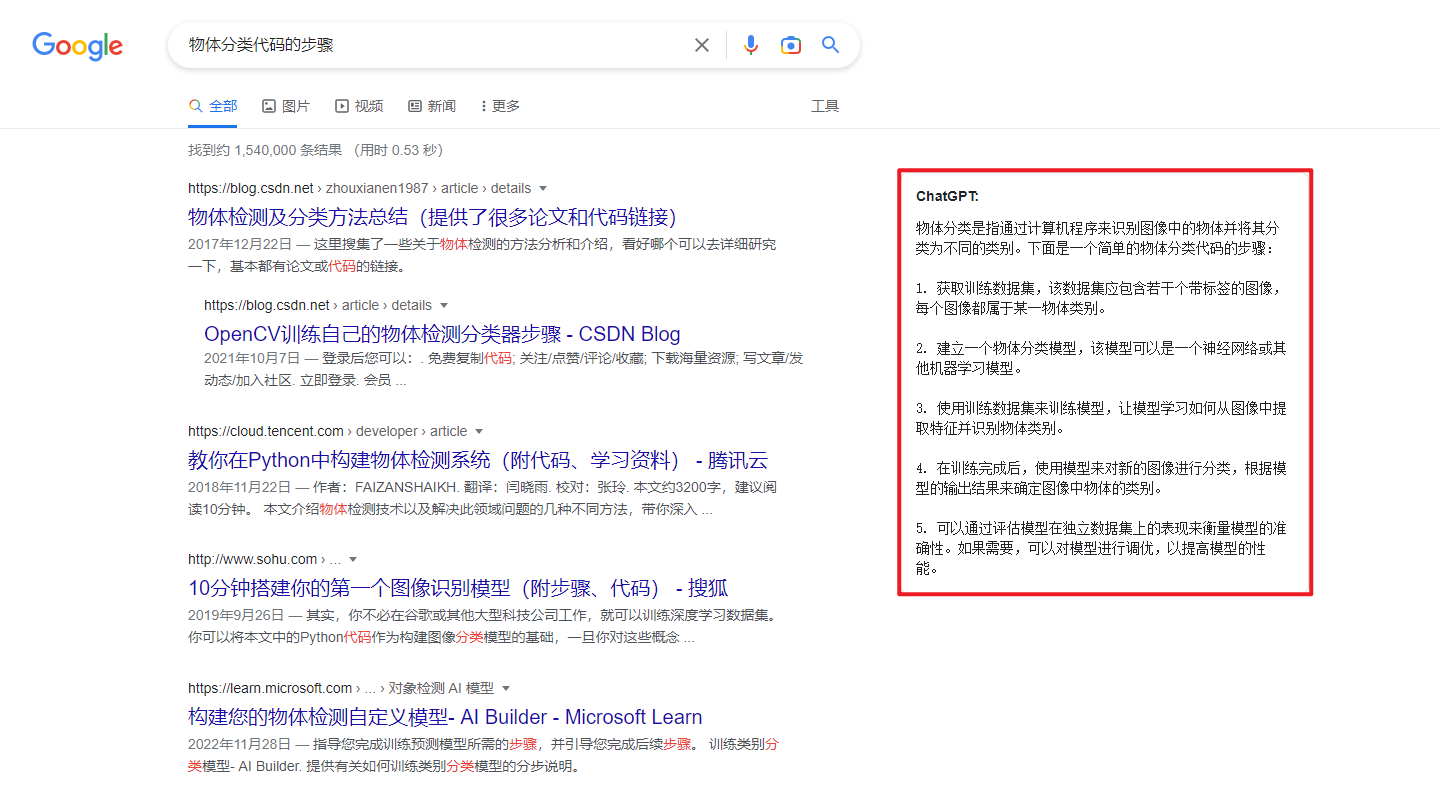
Task: Open the 更多 menu
Action: 500,106
